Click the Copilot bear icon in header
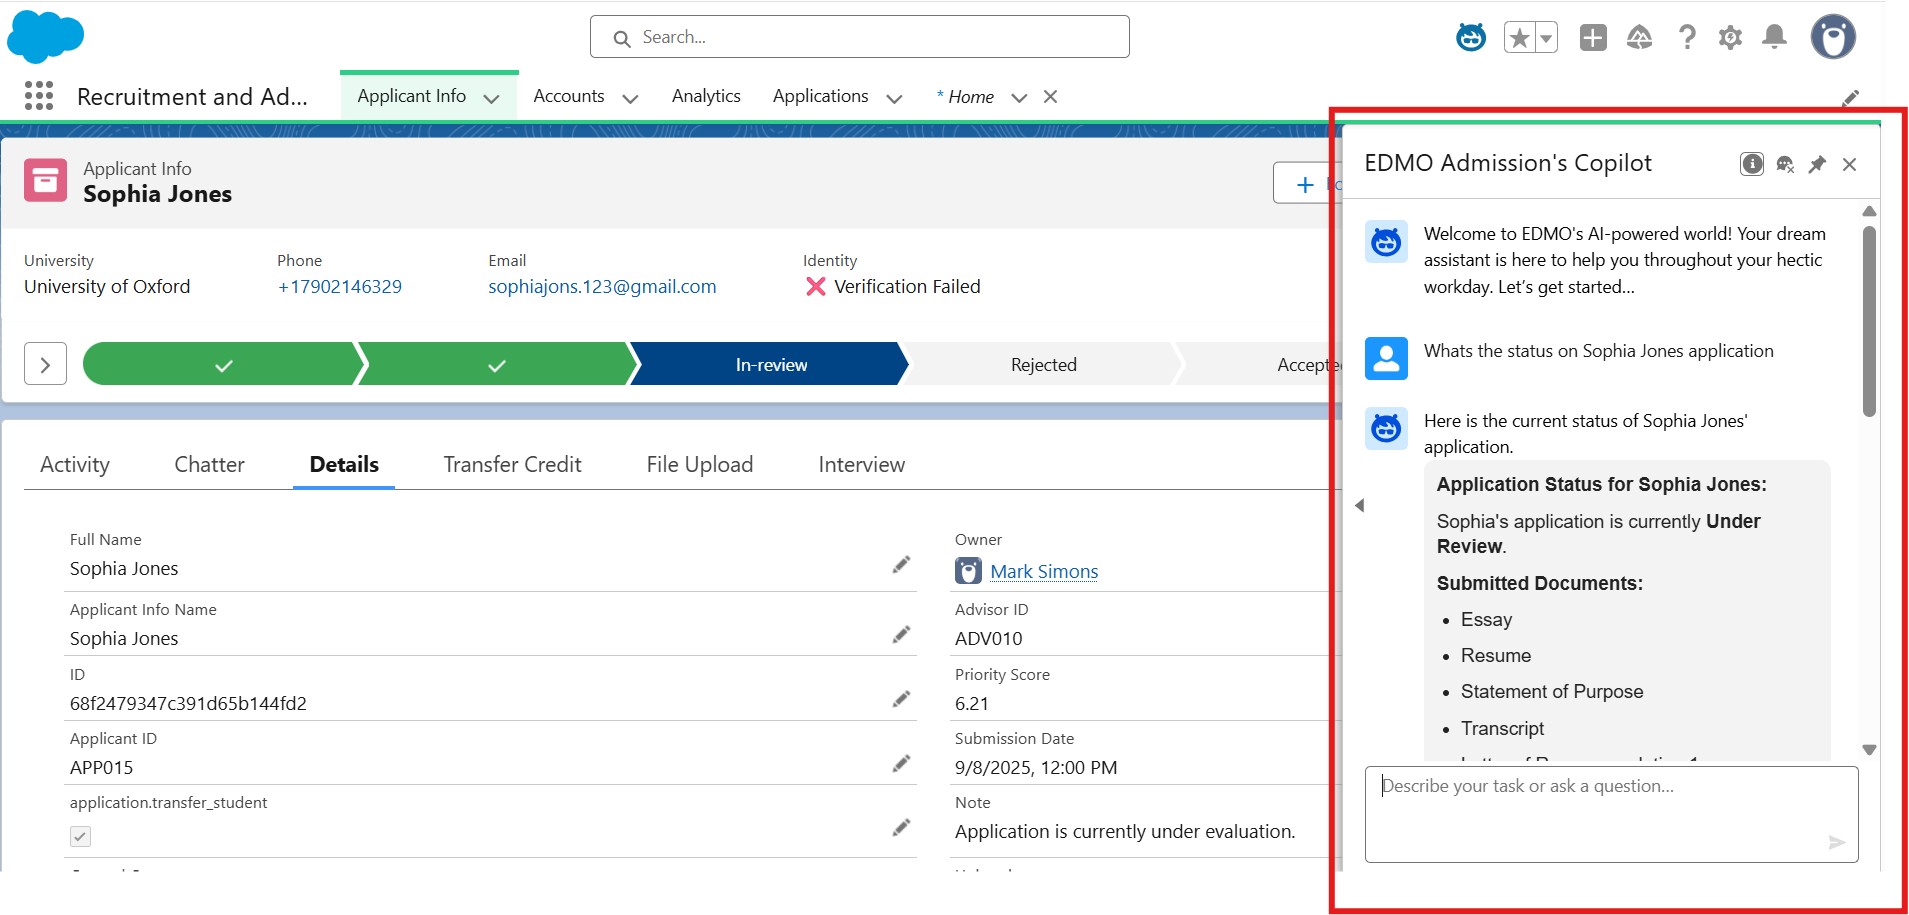 1470,38
